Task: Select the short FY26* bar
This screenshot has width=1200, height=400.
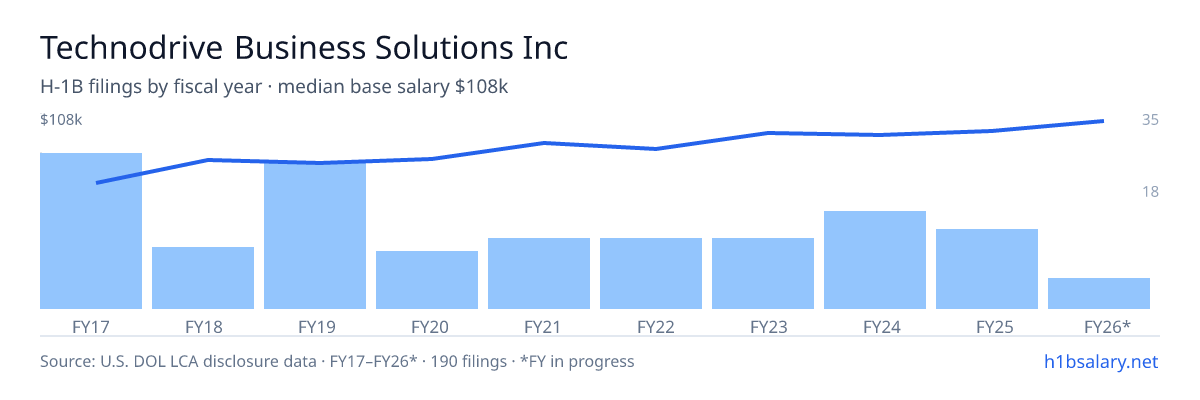Action: click(1099, 293)
